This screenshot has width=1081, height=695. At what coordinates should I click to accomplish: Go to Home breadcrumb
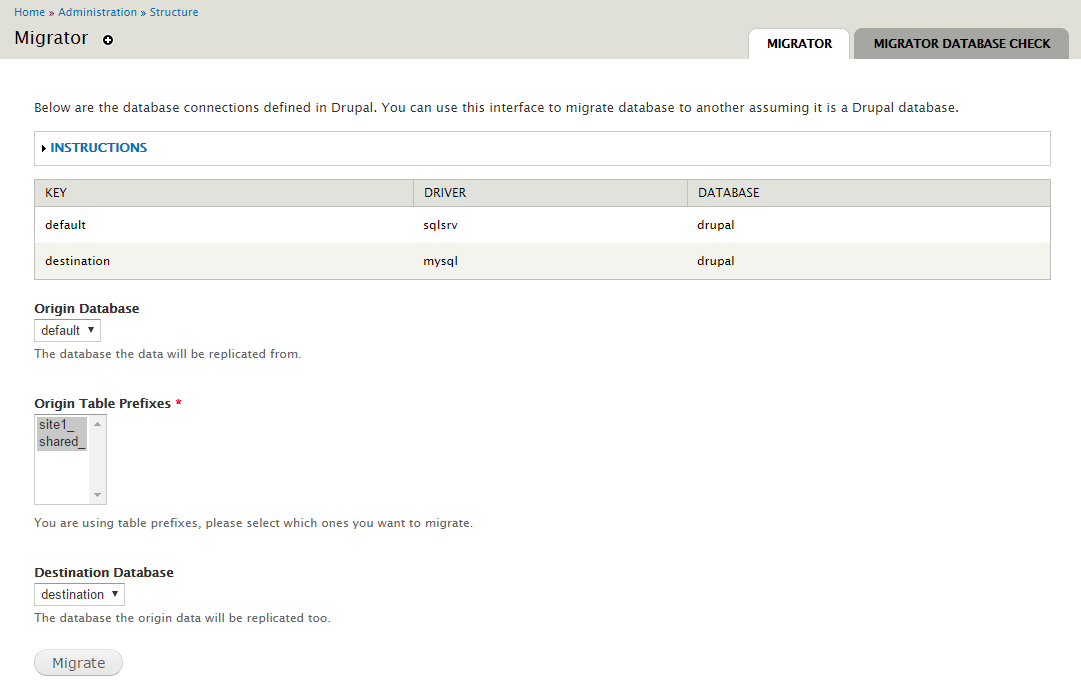click(30, 12)
